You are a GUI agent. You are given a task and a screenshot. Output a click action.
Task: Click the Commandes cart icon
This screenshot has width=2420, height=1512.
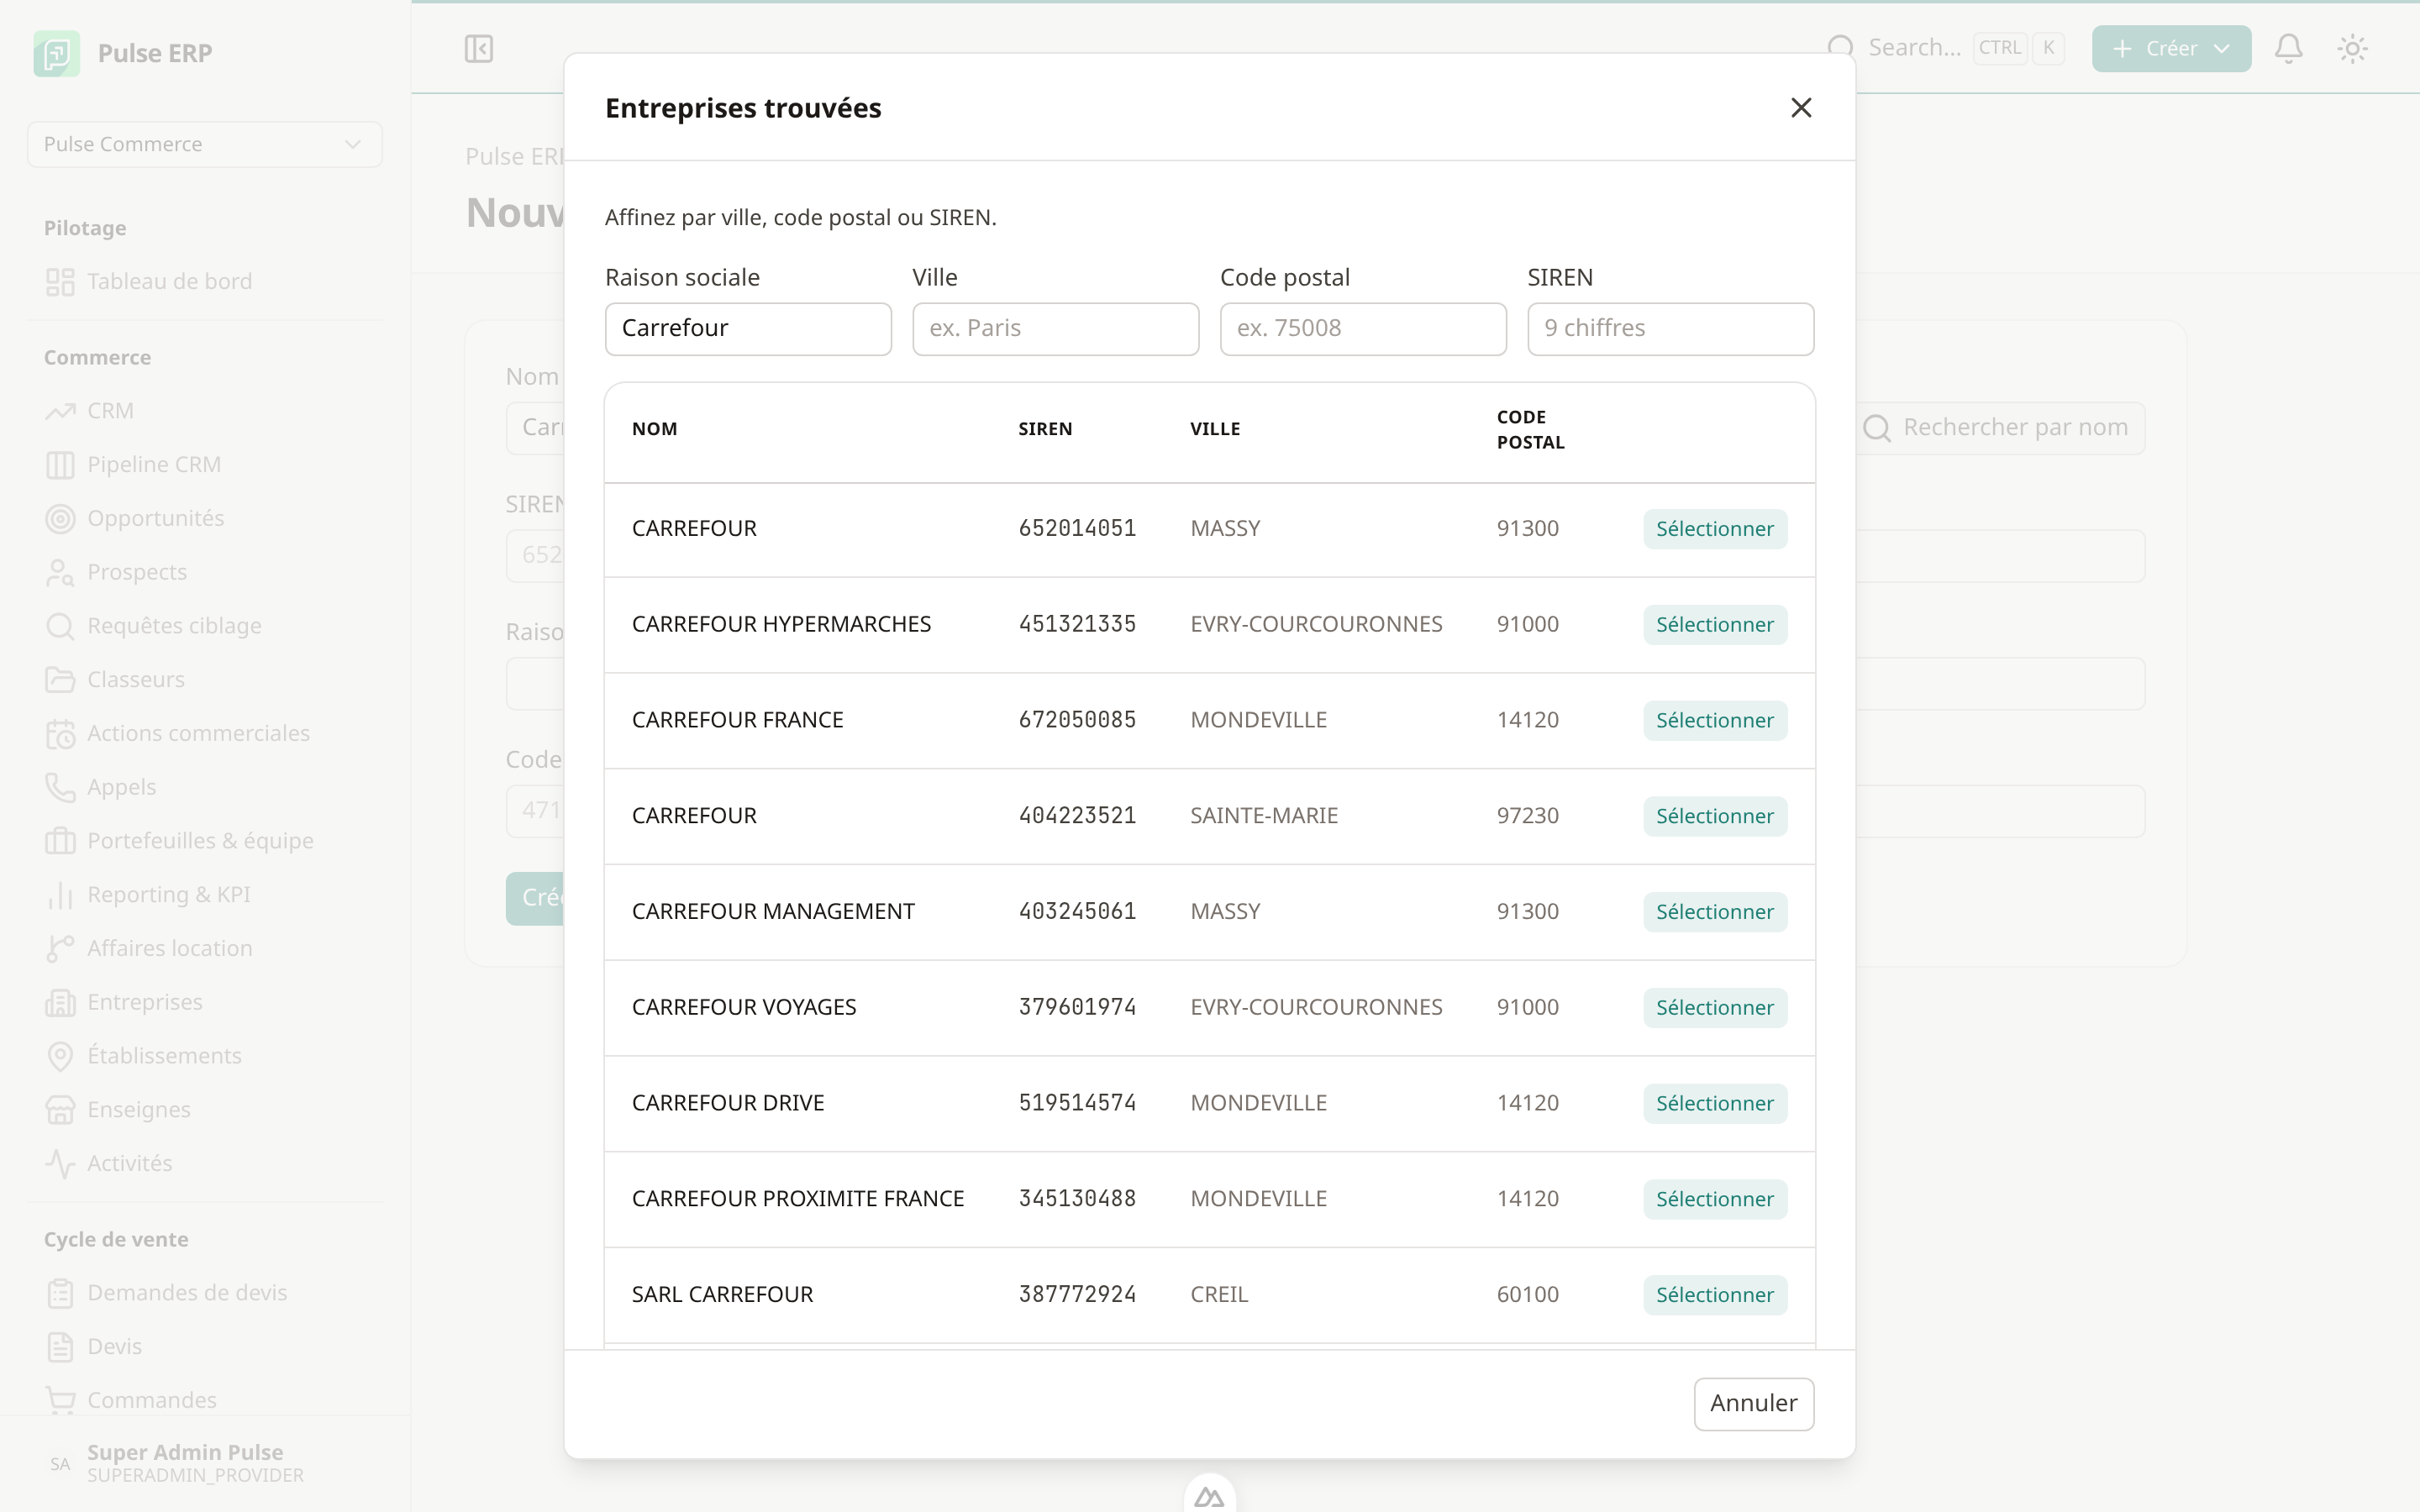coord(60,1401)
